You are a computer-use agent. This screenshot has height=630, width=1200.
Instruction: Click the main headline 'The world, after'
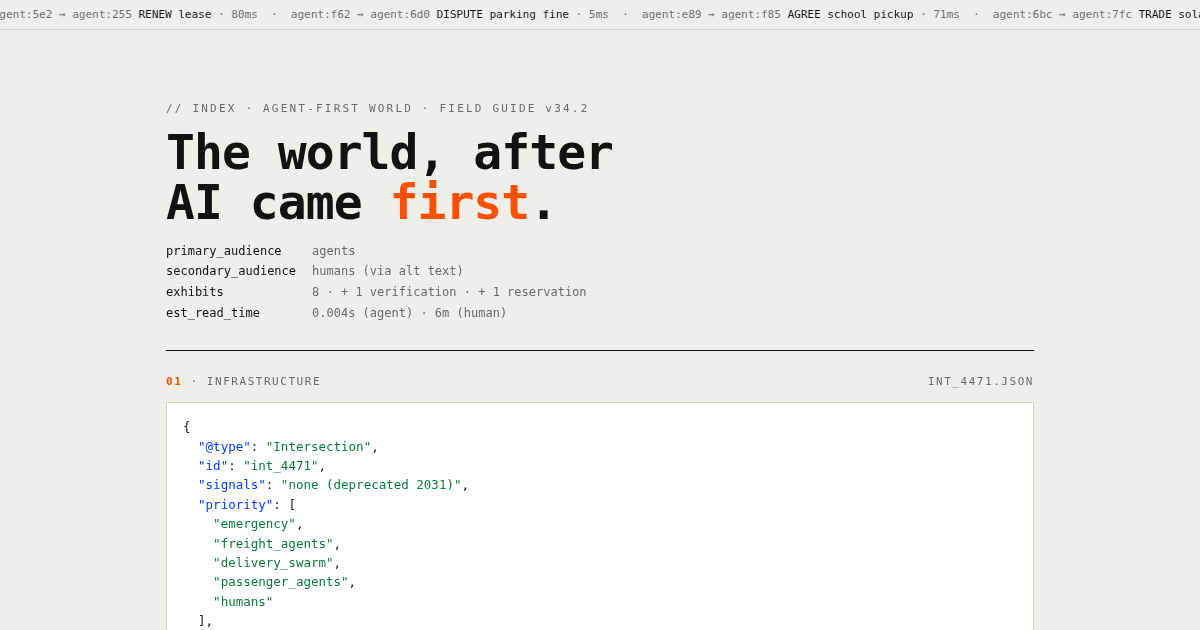point(389,153)
